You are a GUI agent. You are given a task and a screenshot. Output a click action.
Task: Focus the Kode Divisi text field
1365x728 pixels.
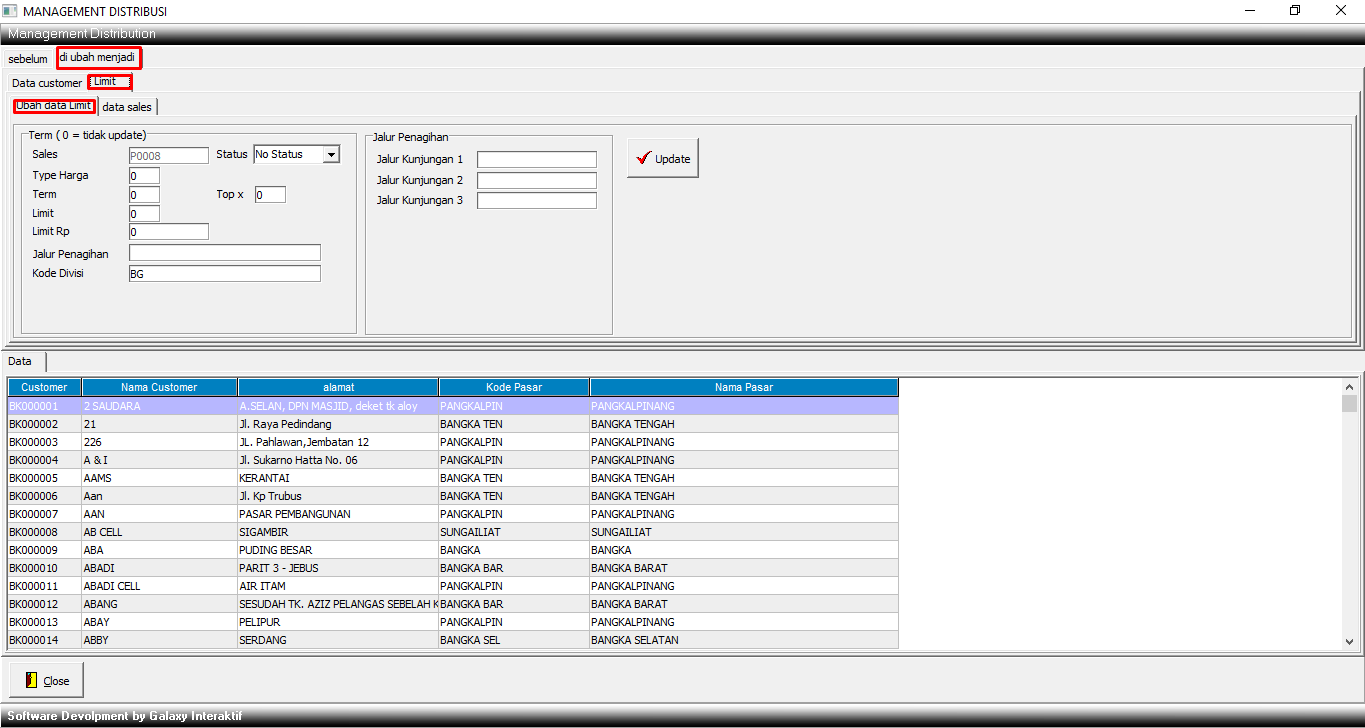click(x=224, y=274)
